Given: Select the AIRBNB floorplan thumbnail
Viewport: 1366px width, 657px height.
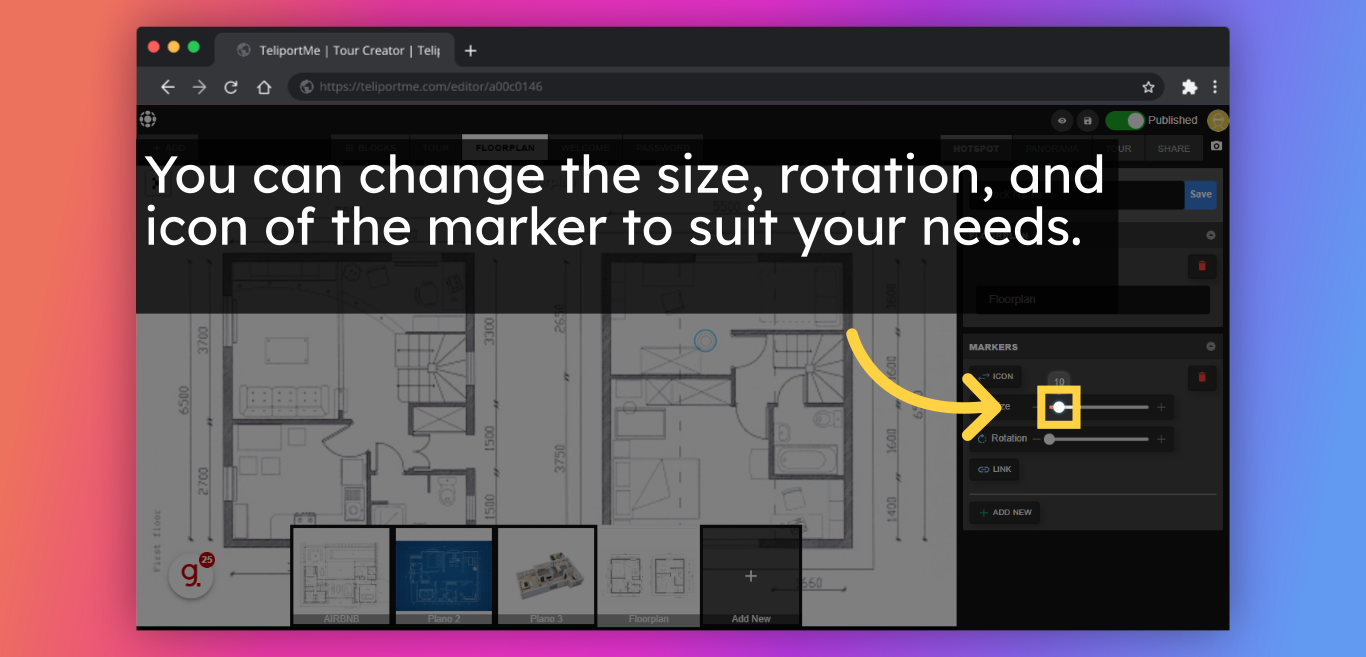Looking at the screenshot, I should pyautogui.click(x=341, y=577).
